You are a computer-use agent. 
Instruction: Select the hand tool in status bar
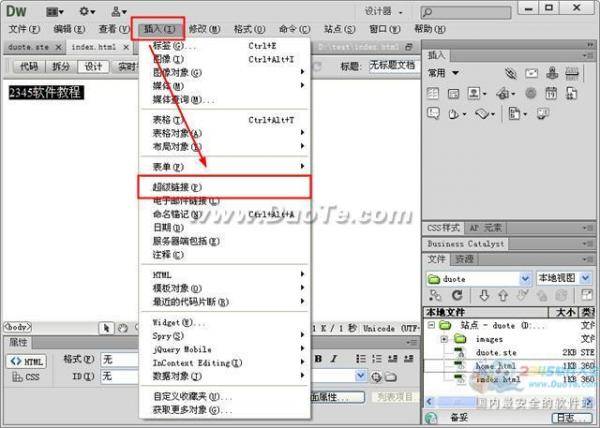(x=122, y=327)
